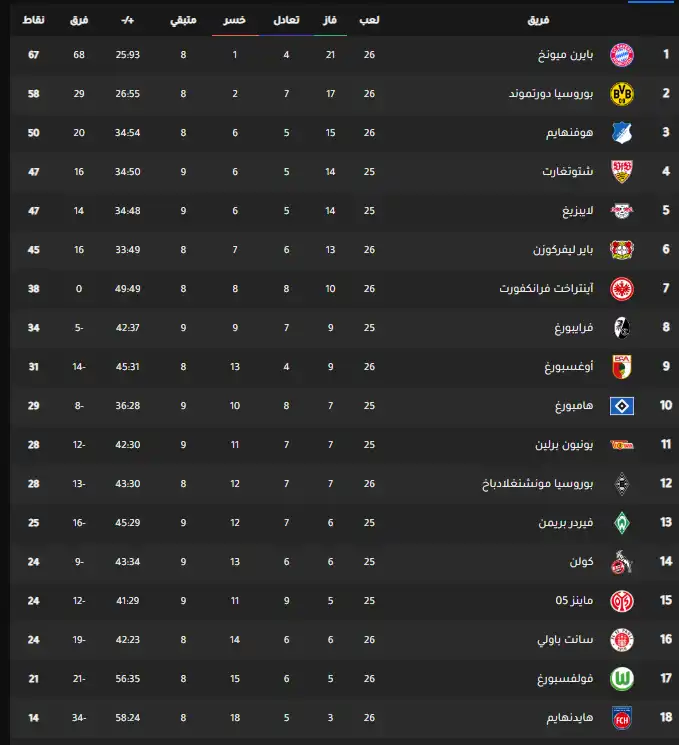Click the Hoffenheim club crest

coord(622,132)
